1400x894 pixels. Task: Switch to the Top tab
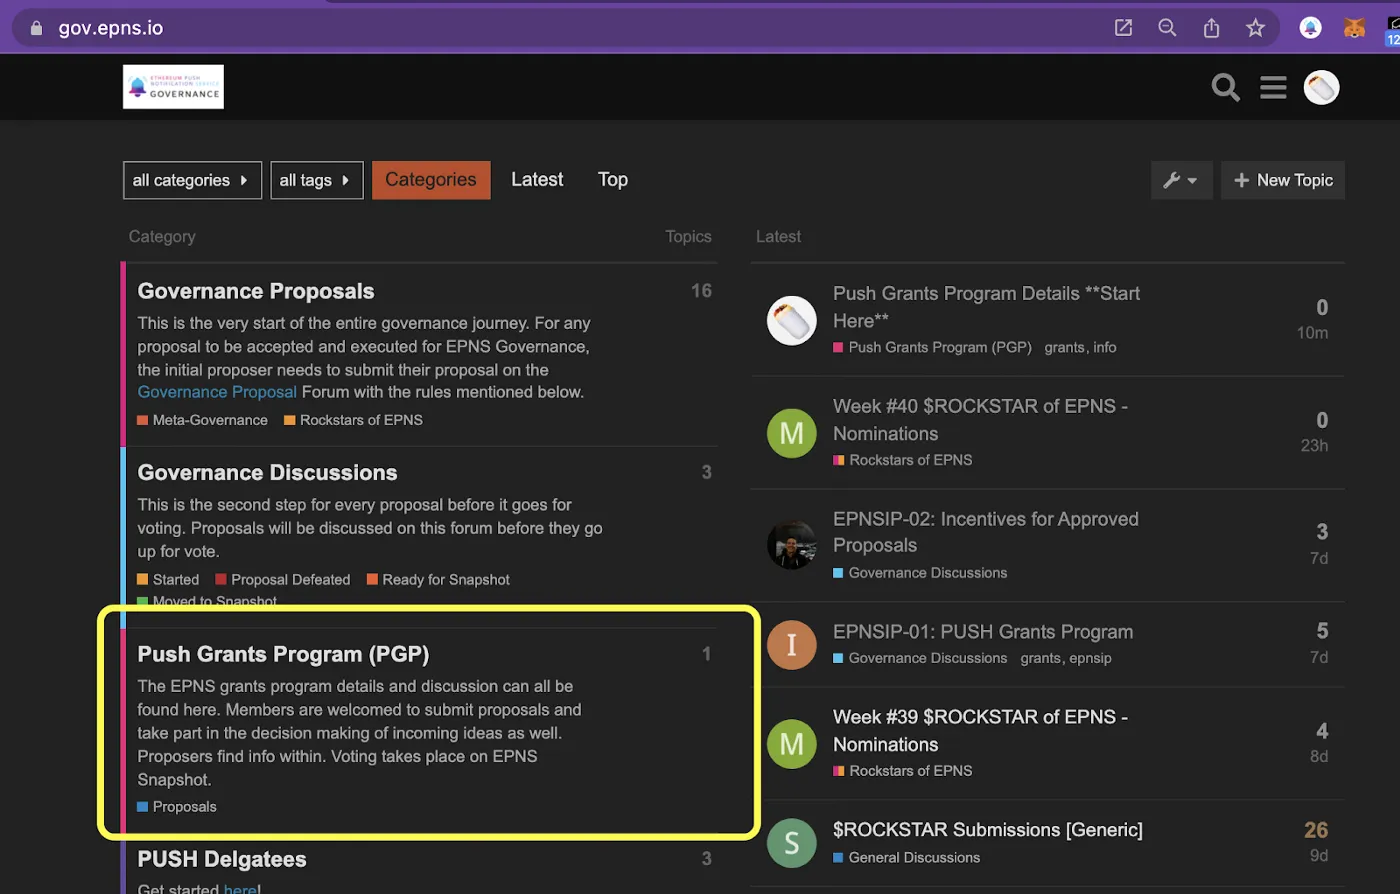click(612, 180)
